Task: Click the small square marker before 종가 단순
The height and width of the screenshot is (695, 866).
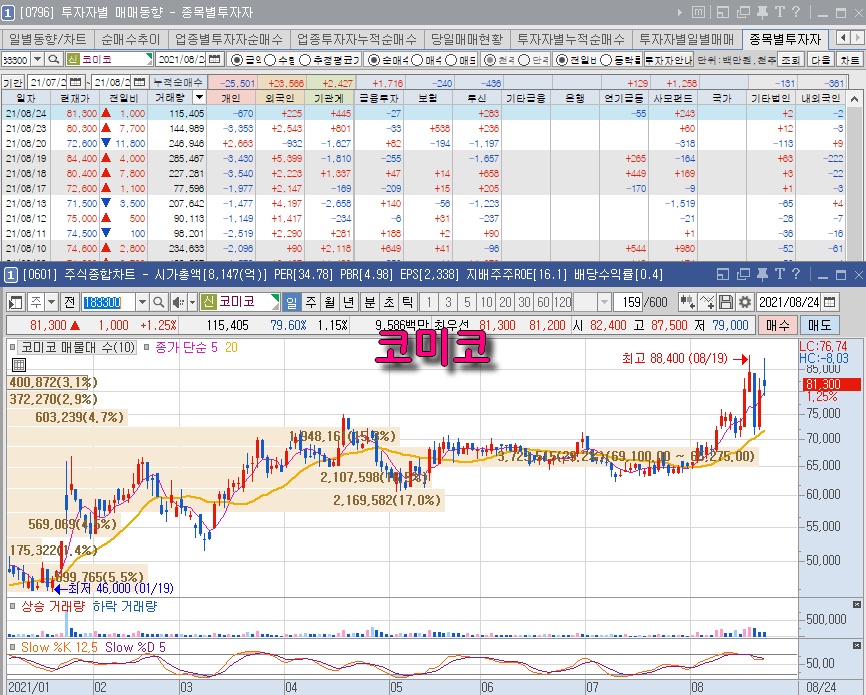Action: [146, 348]
